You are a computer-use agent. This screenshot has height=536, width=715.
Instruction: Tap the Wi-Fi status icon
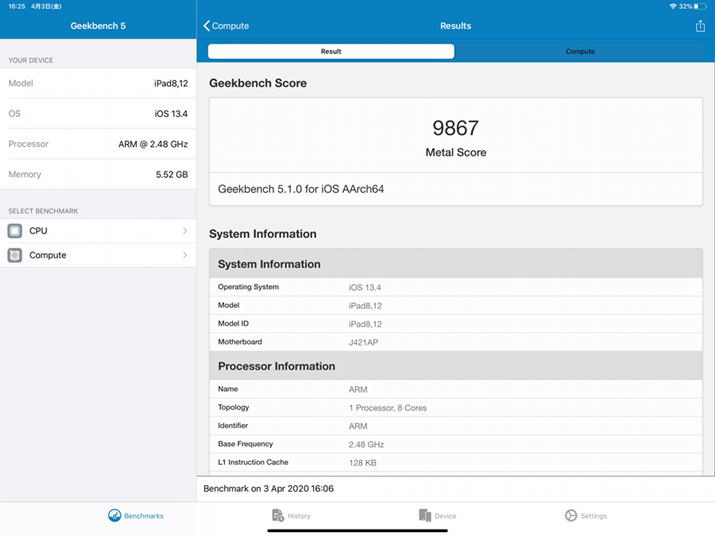tap(673, 6)
